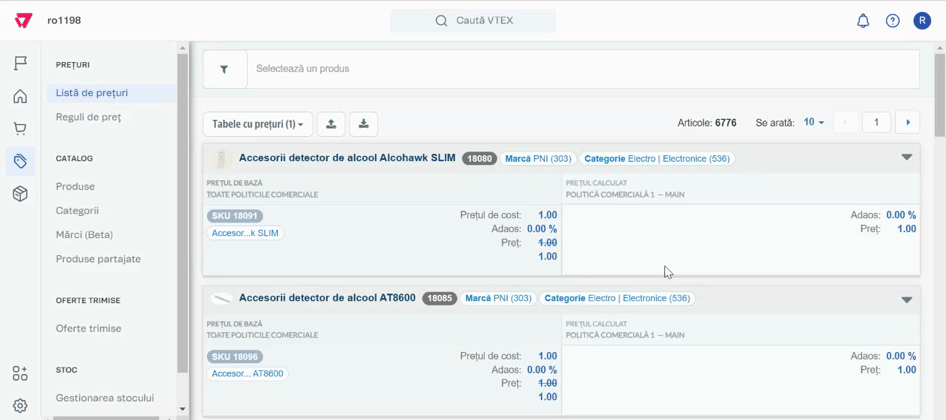
Task: Click the user avatar R
Action: tap(922, 21)
